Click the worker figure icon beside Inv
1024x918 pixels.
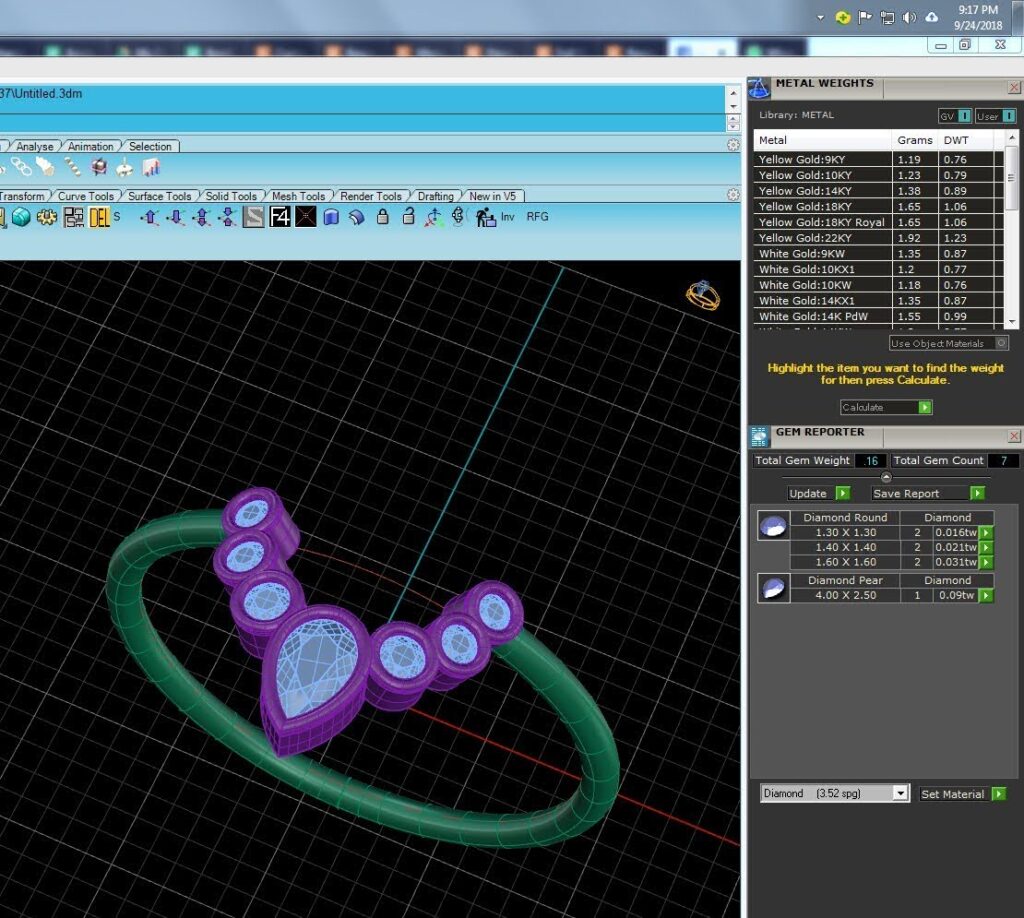(x=485, y=217)
